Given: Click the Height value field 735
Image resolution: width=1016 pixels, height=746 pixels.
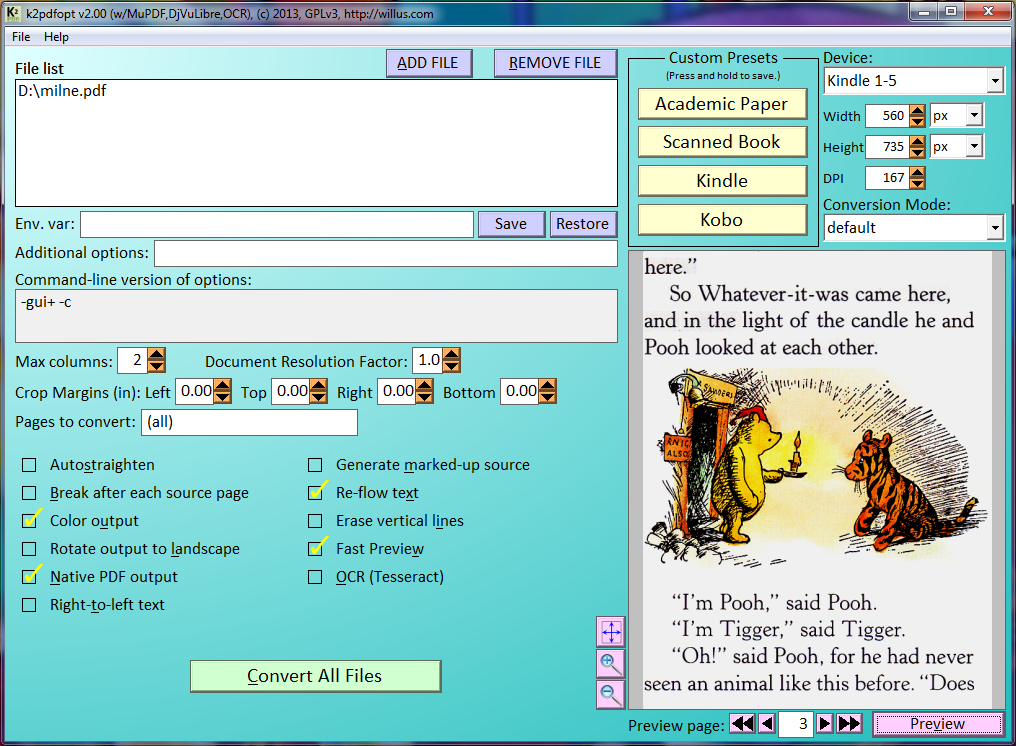Looking at the screenshot, I should click(x=887, y=146).
